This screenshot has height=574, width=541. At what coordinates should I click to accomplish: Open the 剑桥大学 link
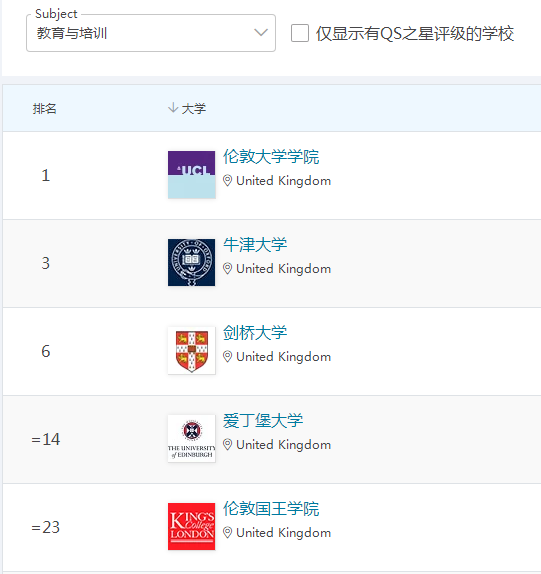[x=255, y=332]
